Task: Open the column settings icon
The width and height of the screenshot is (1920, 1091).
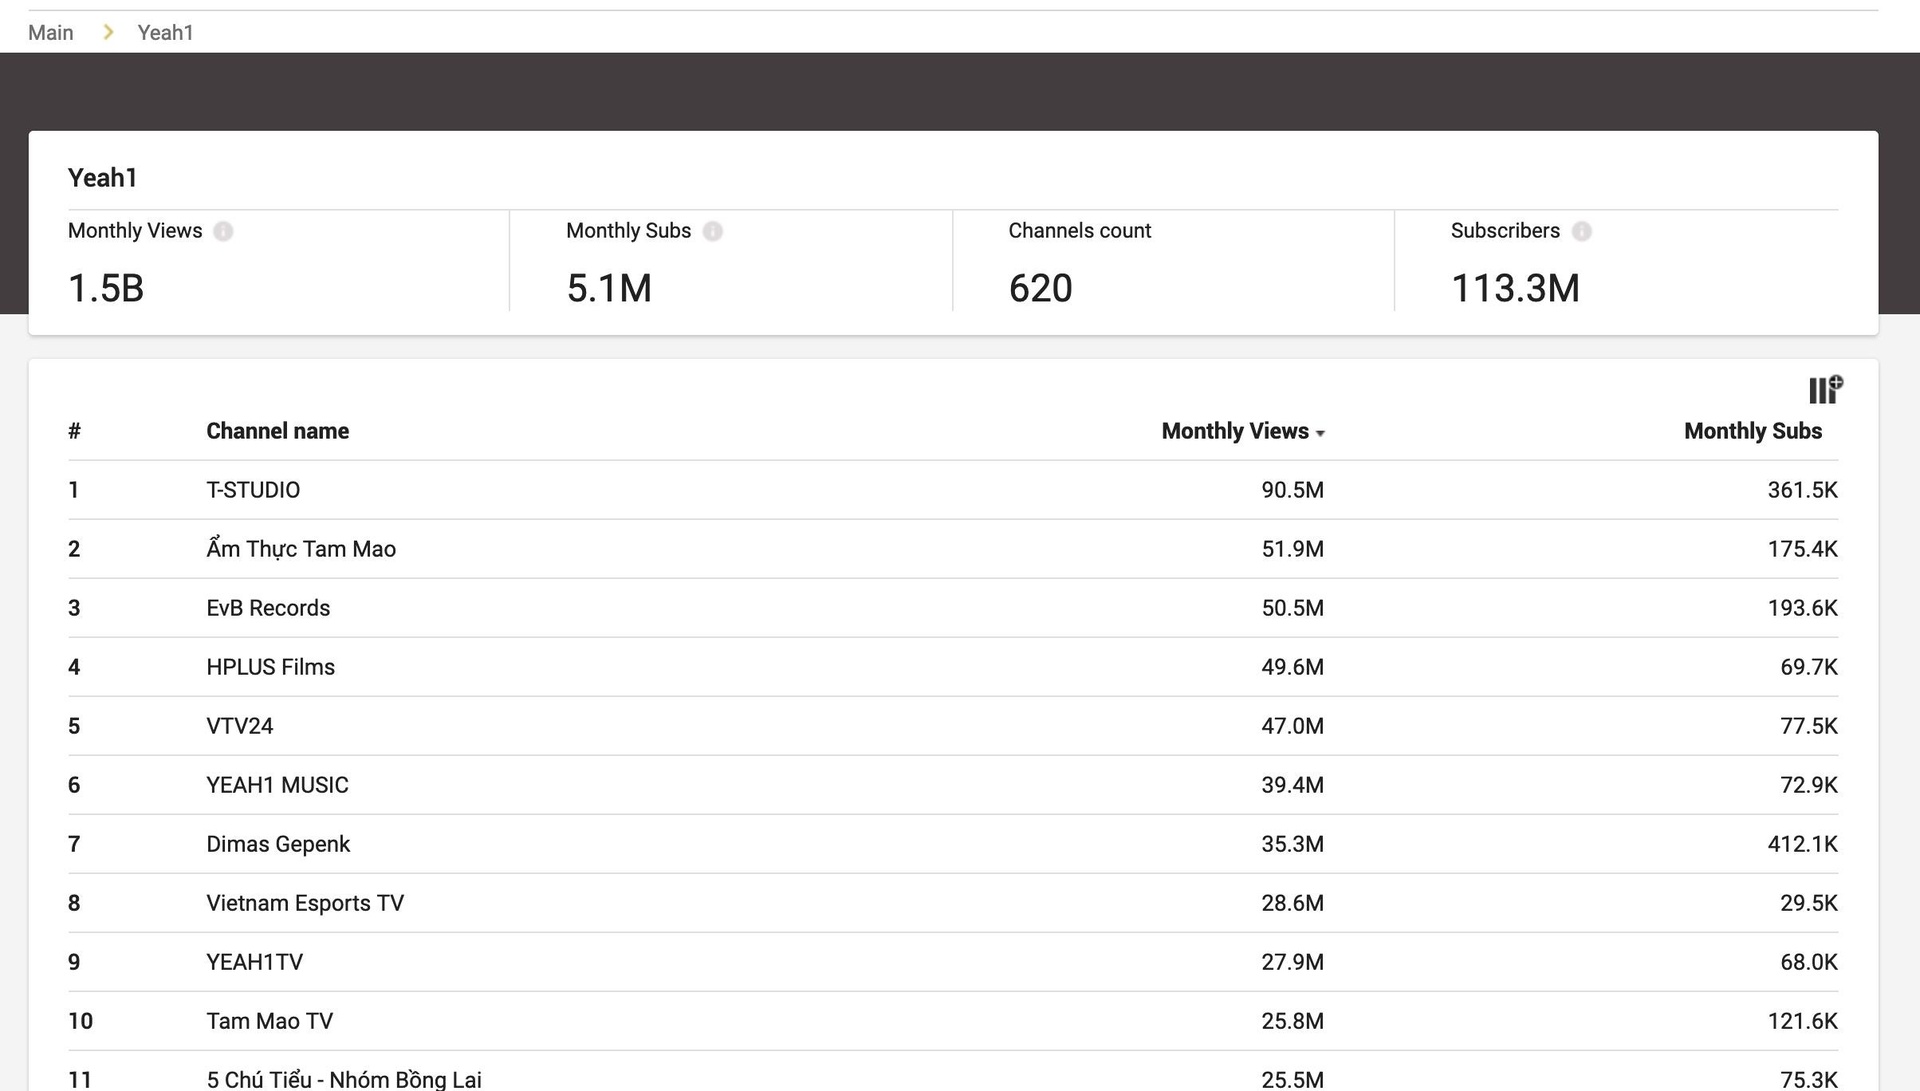Action: click(x=1825, y=389)
